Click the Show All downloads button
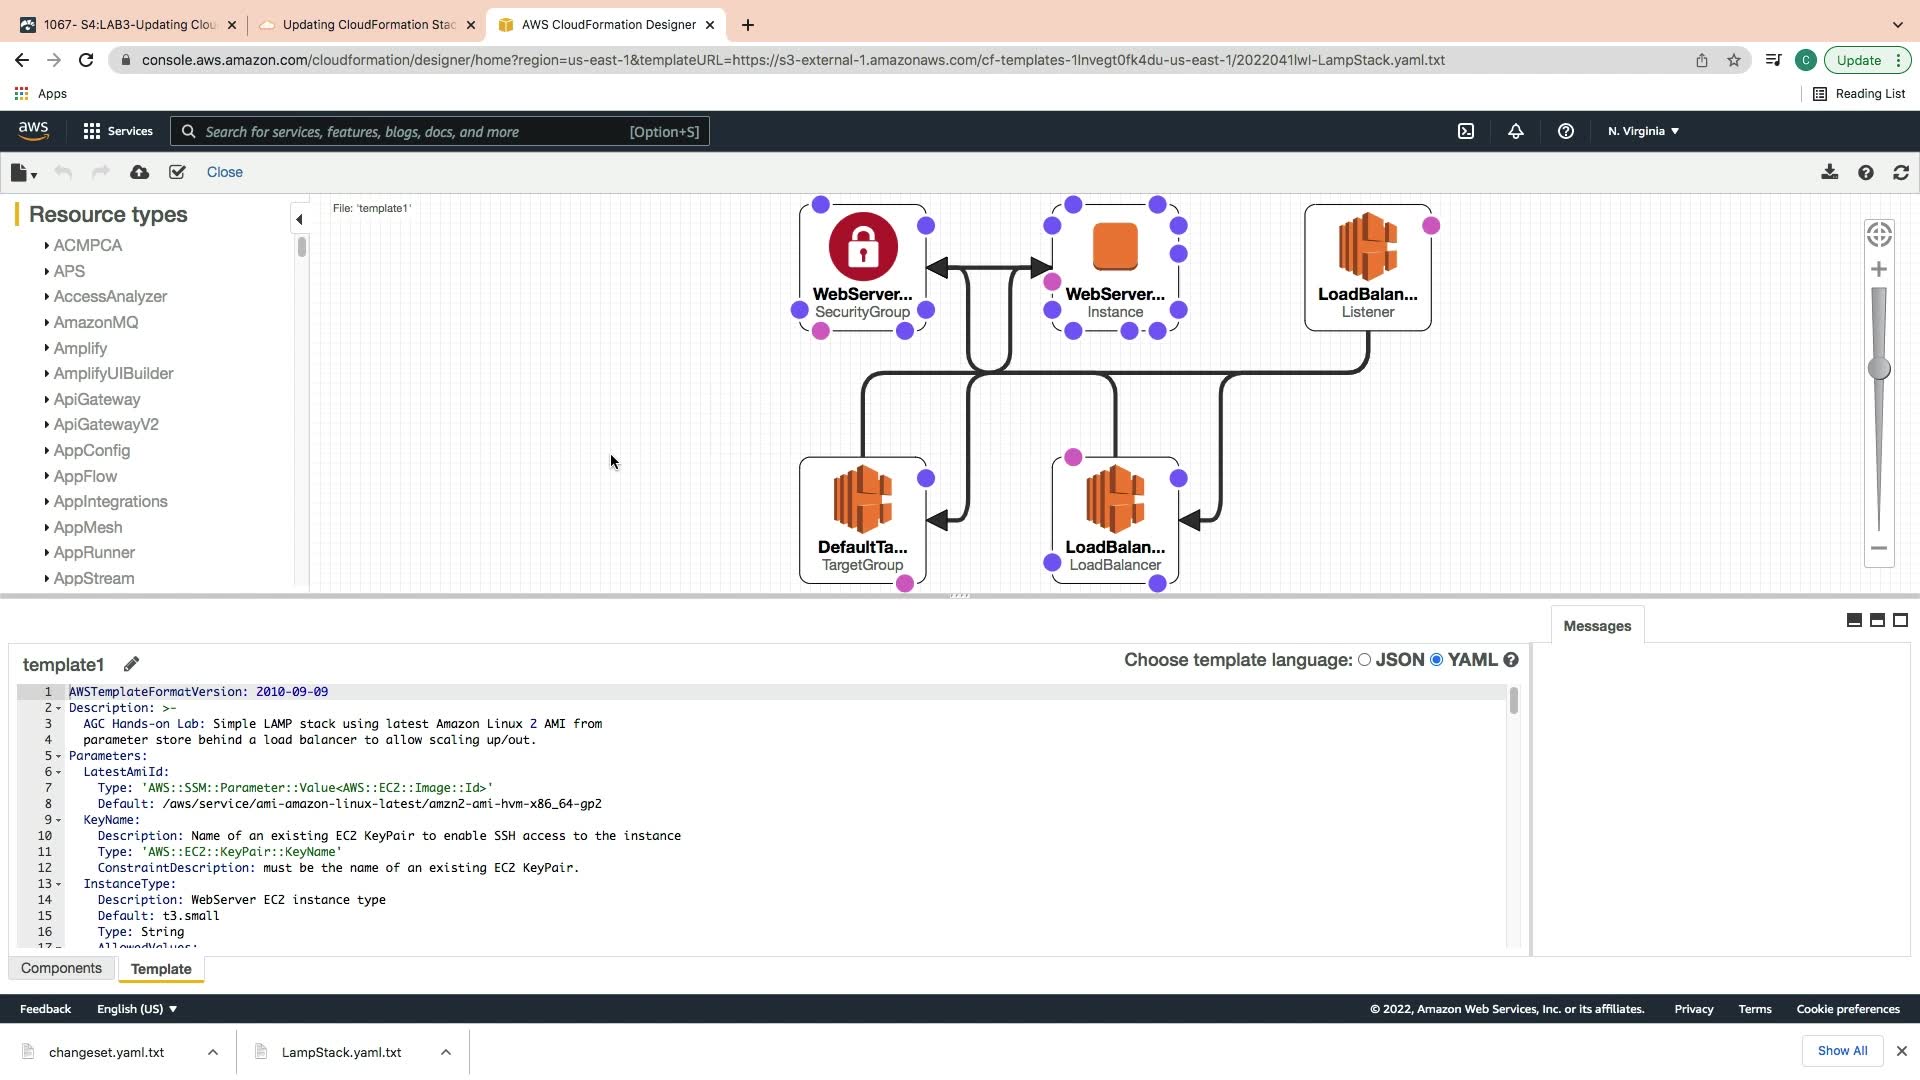Viewport: 1920px width, 1080px height. (x=1841, y=1051)
